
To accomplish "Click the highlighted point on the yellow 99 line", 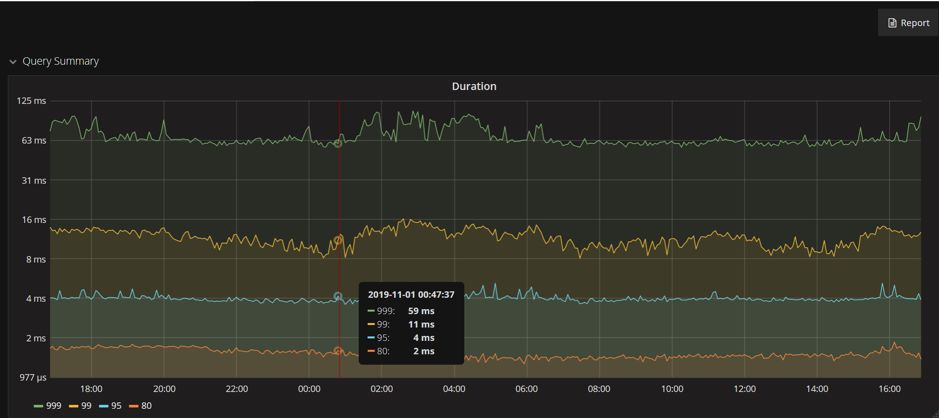I will (x=338, y=240).
